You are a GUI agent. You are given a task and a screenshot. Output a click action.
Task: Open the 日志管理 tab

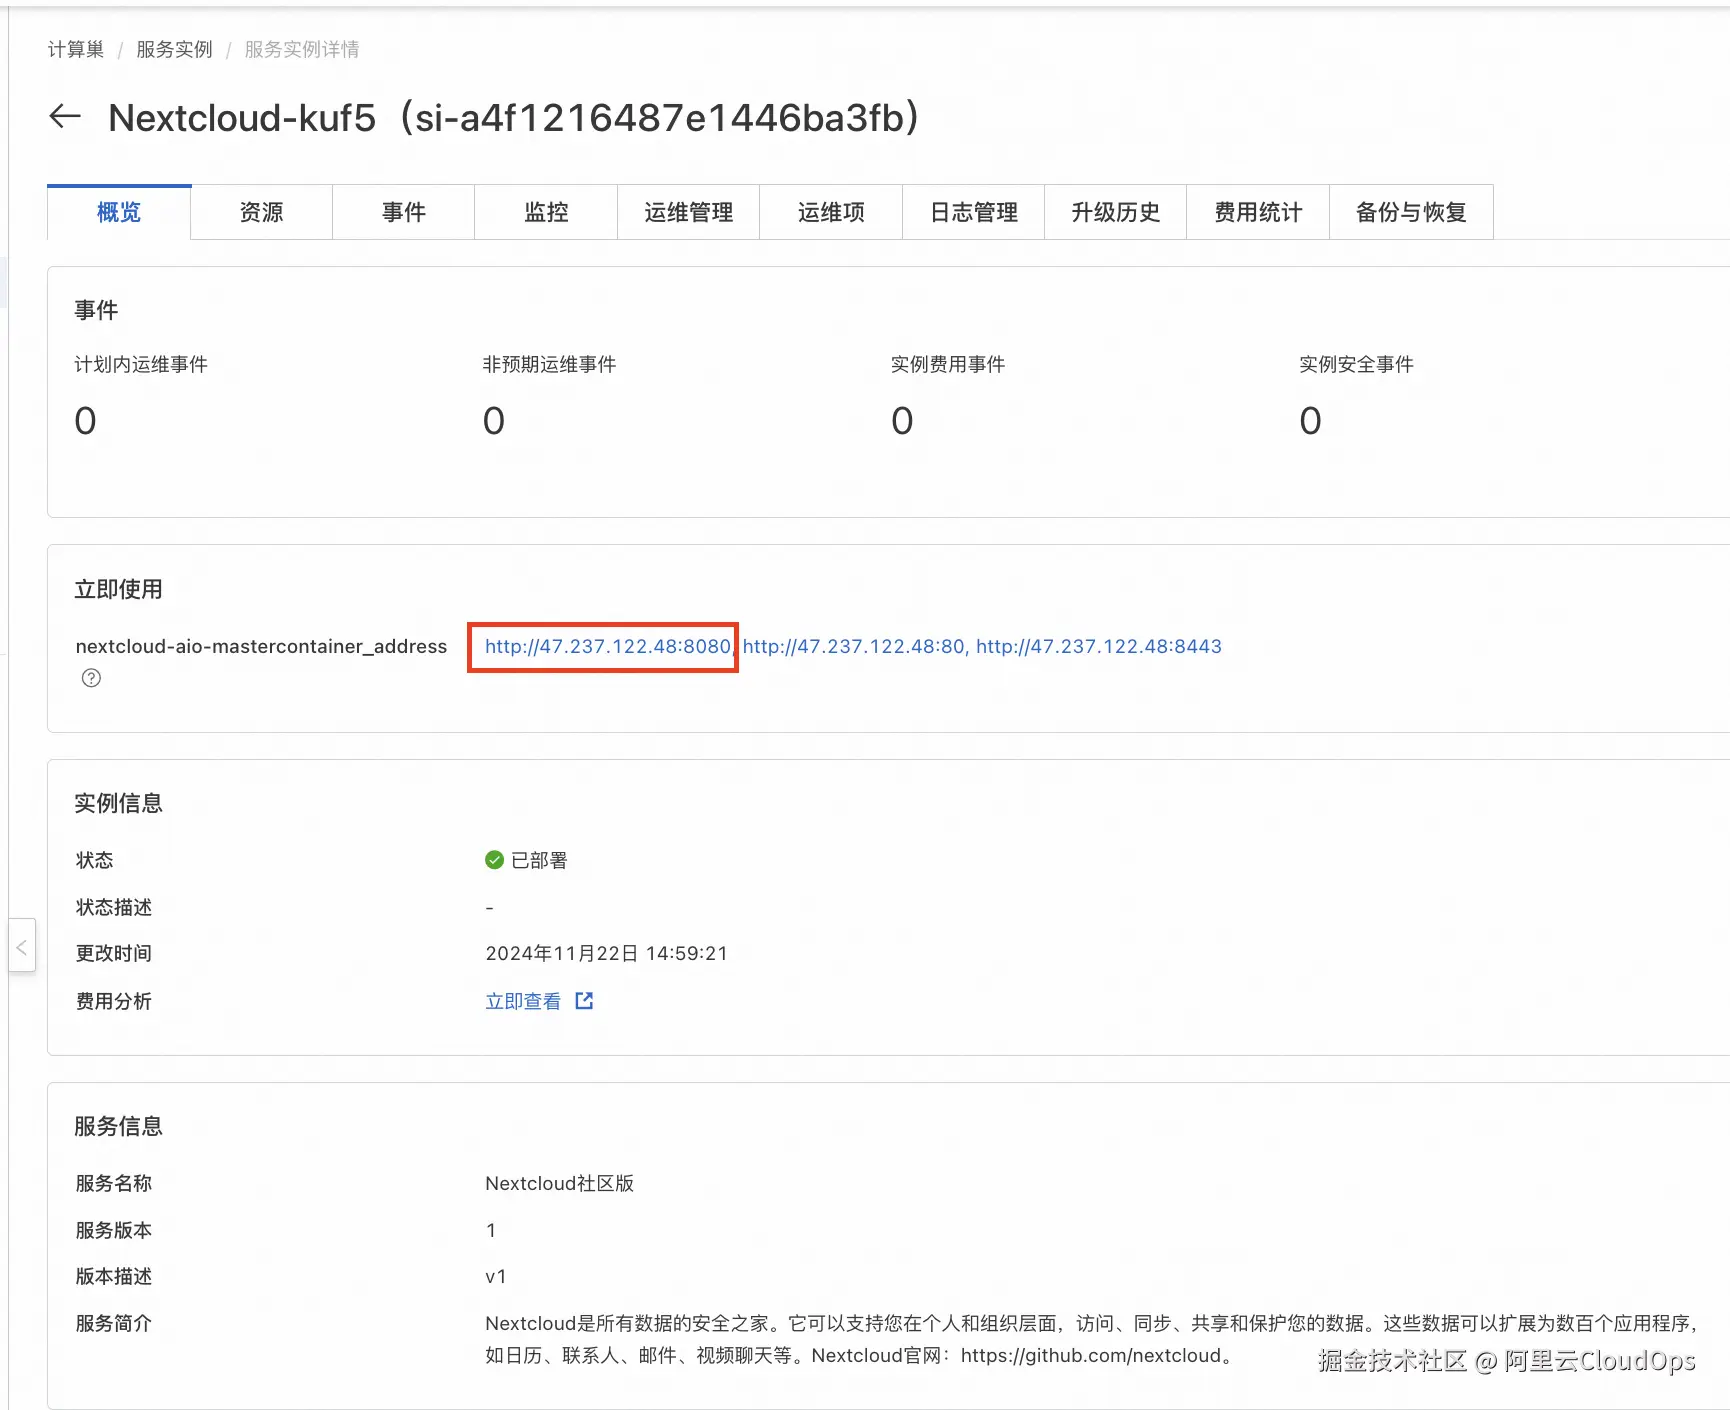974,212
